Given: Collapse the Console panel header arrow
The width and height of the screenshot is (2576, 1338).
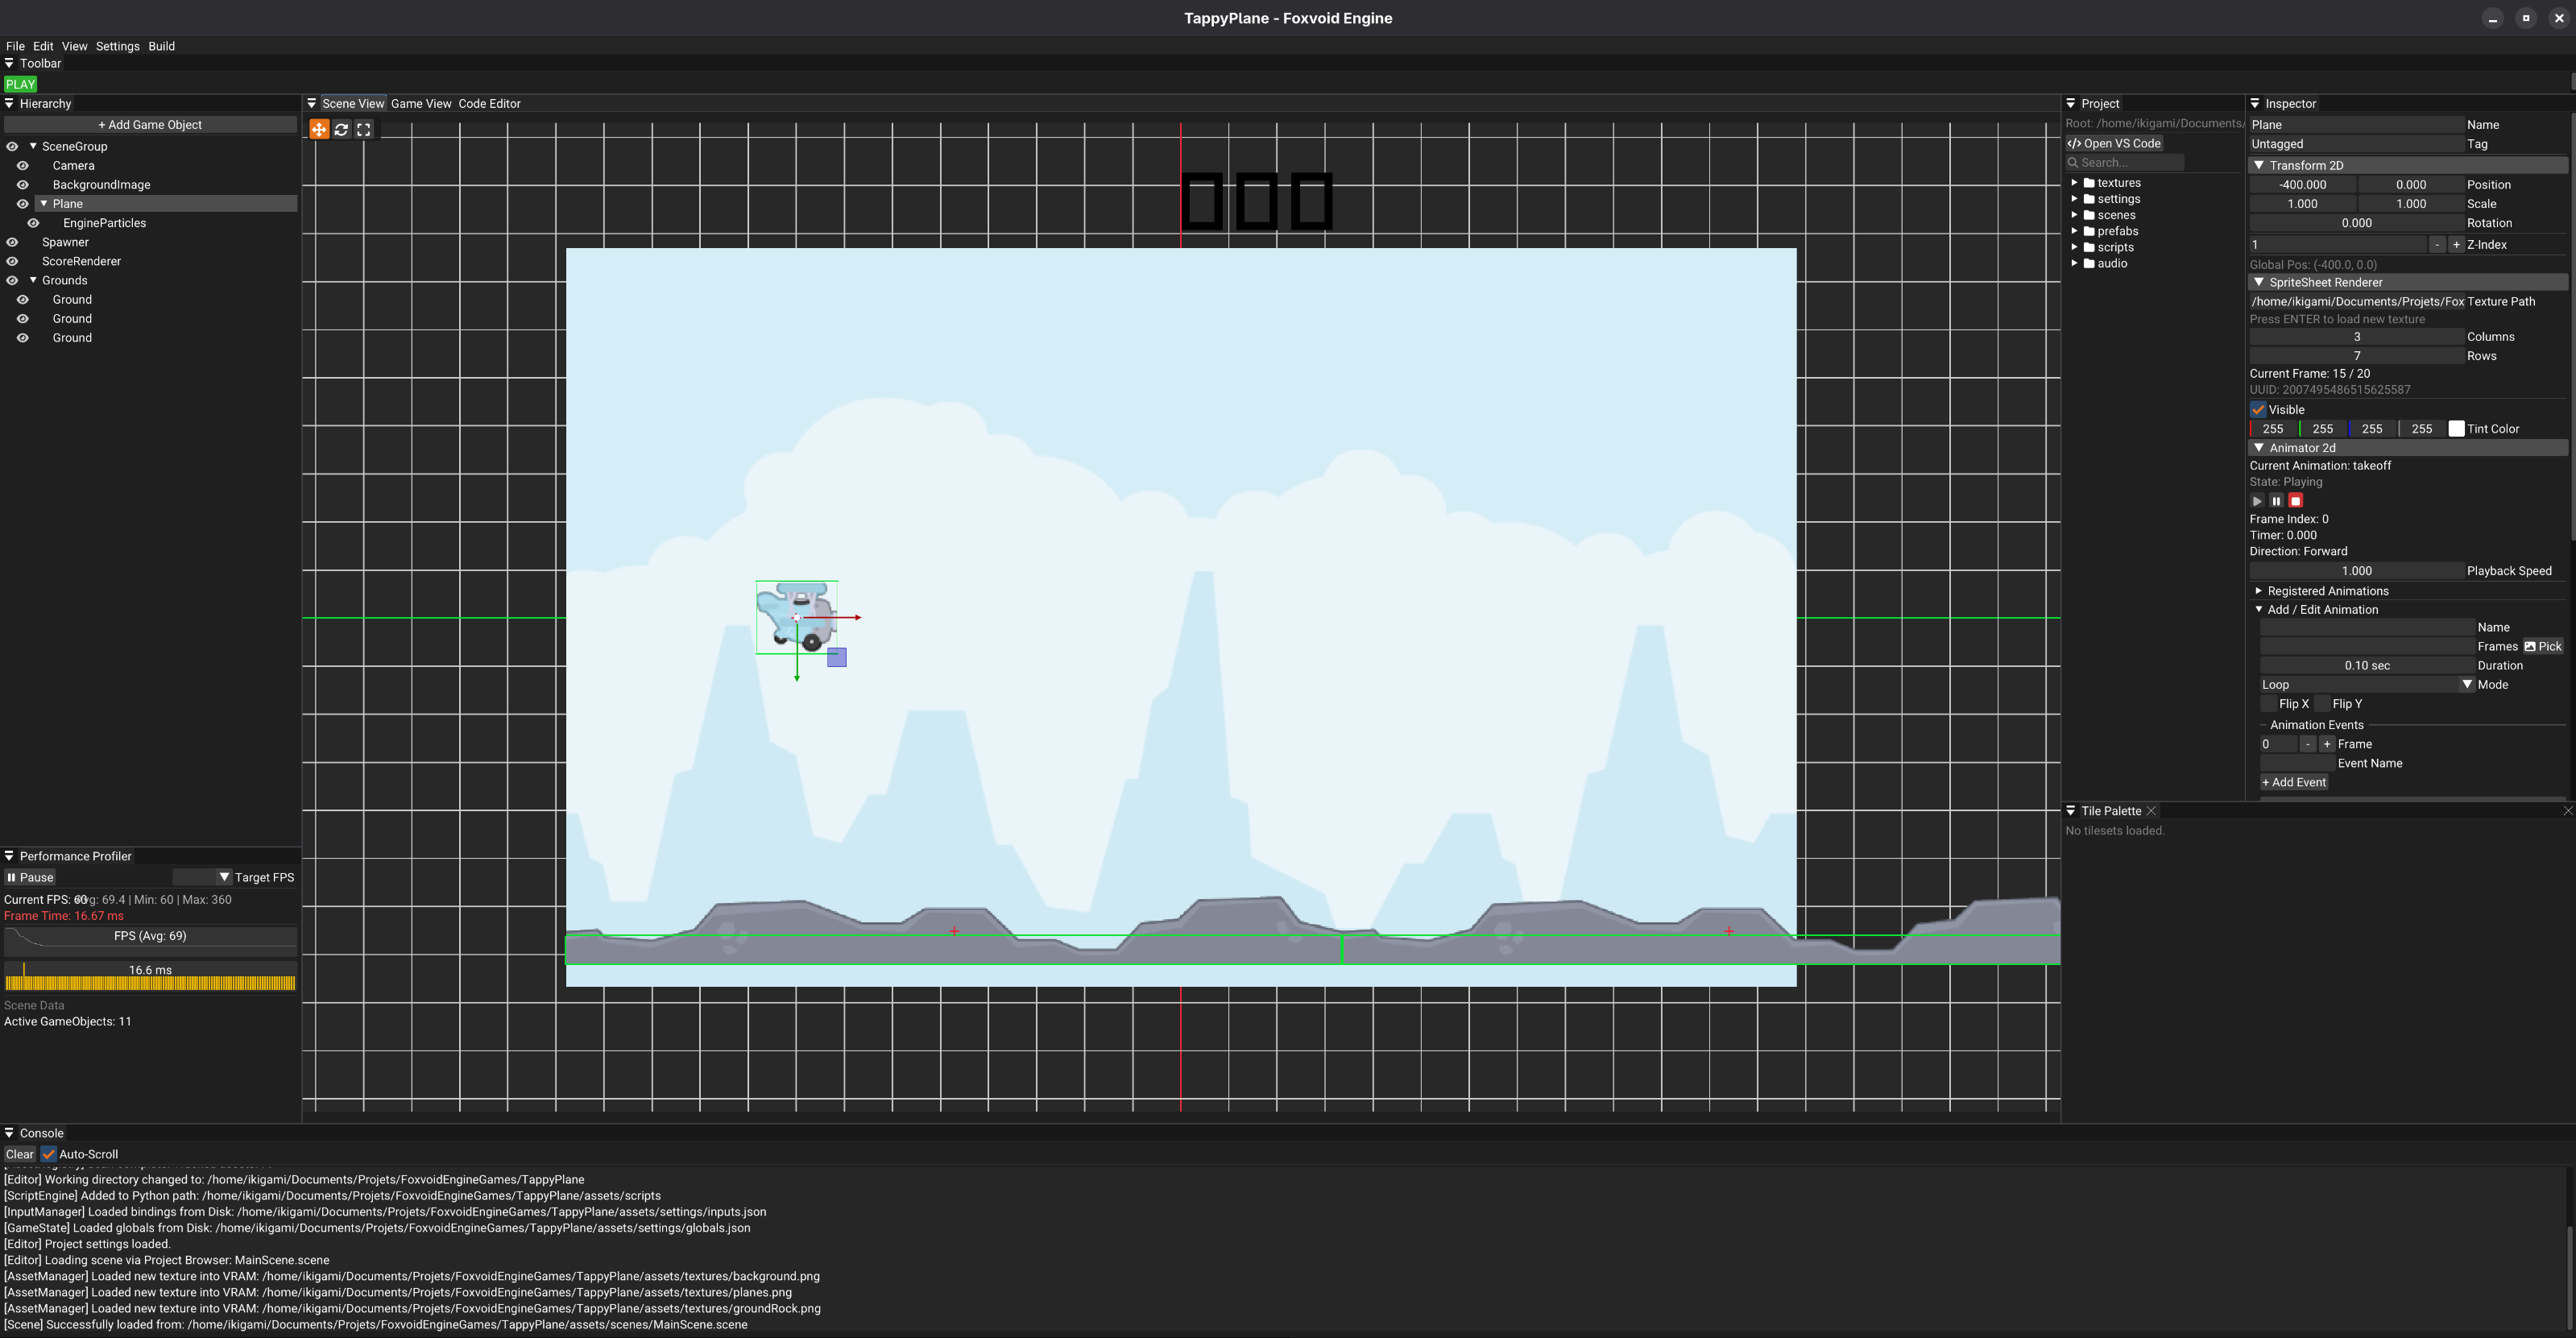Looking at the screenshot, I should [x=9, y=1133].
